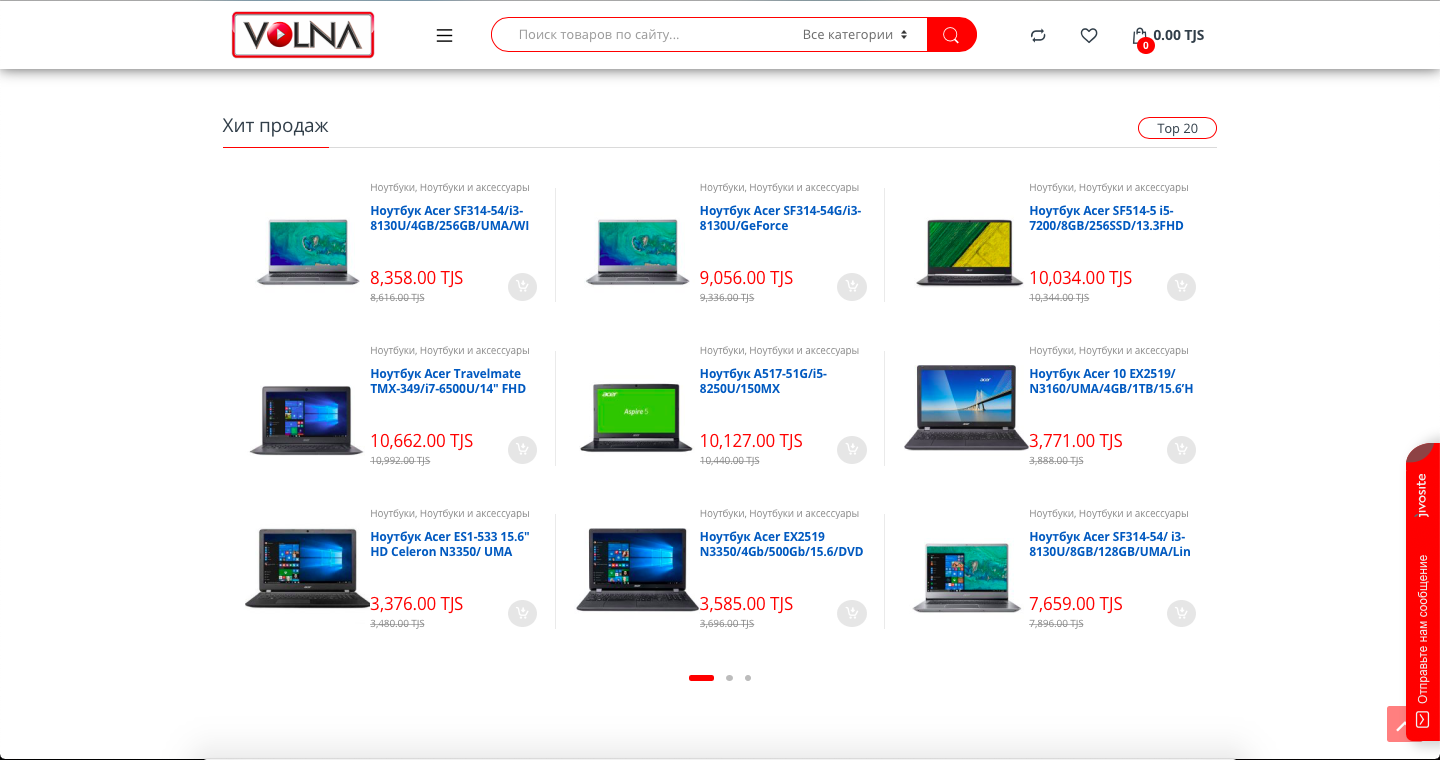This screenshot has width=1440, height=760.
Task: Click category link above Acer SF314-54/i3 4GB
Action: (450, 187)
